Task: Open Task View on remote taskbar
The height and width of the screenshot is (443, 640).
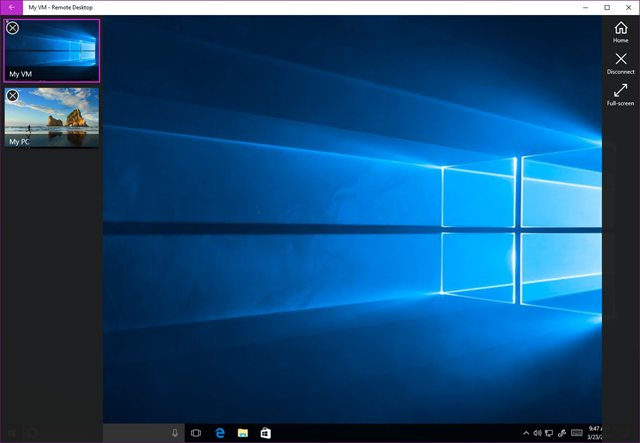Action: [196, 433]
